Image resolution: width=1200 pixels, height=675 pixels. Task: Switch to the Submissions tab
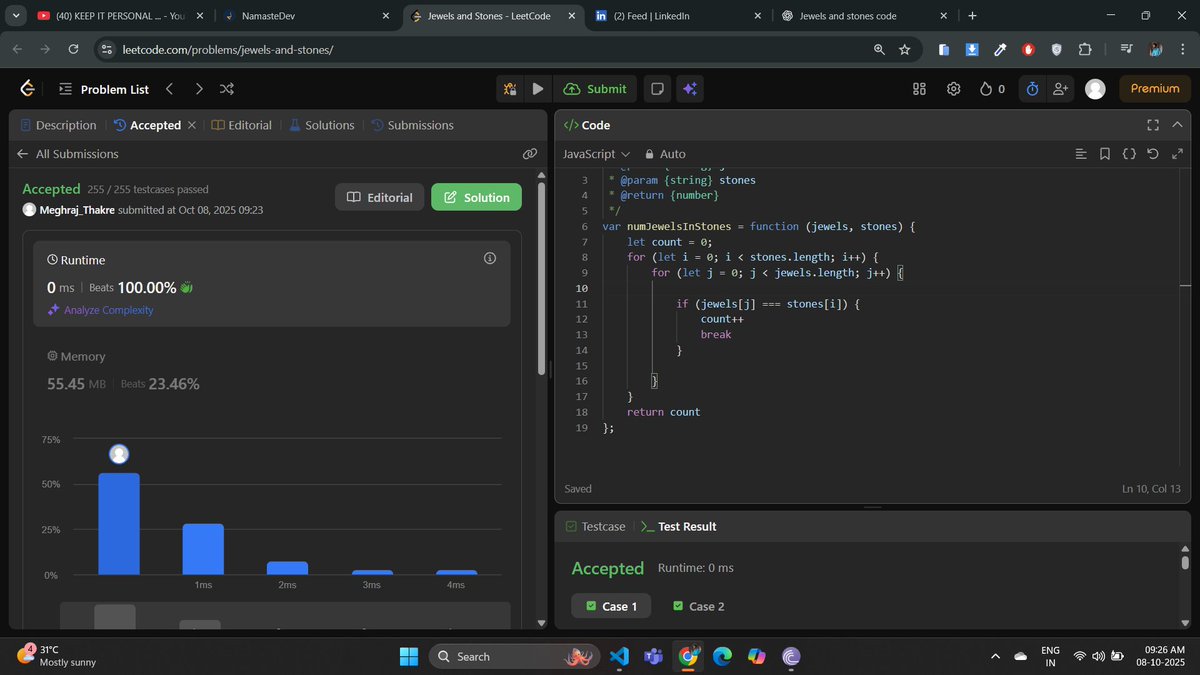point(412,125)
